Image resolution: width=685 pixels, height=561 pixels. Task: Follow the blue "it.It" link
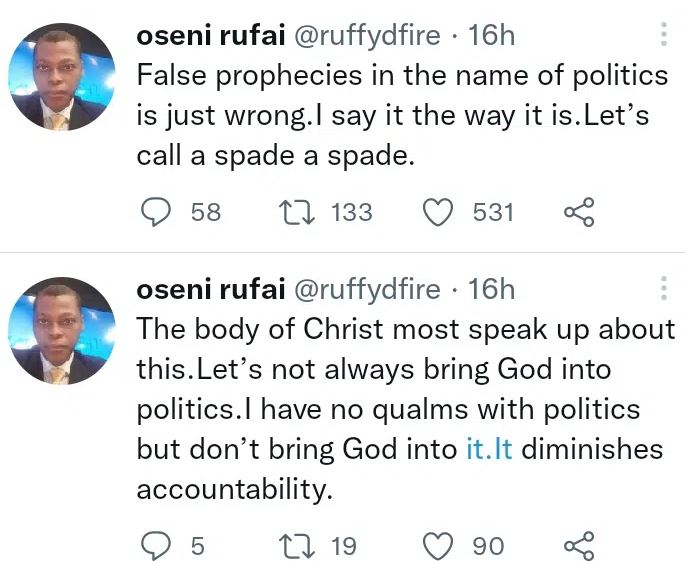[489, 449]
